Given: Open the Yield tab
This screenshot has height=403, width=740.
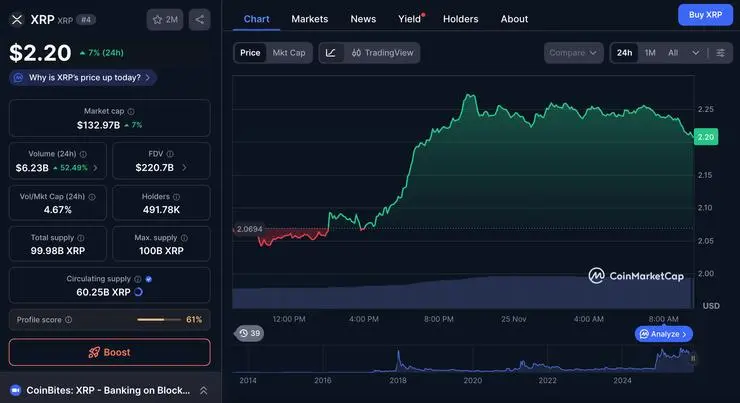Looking at the screenshot, I should pos(410,19).
